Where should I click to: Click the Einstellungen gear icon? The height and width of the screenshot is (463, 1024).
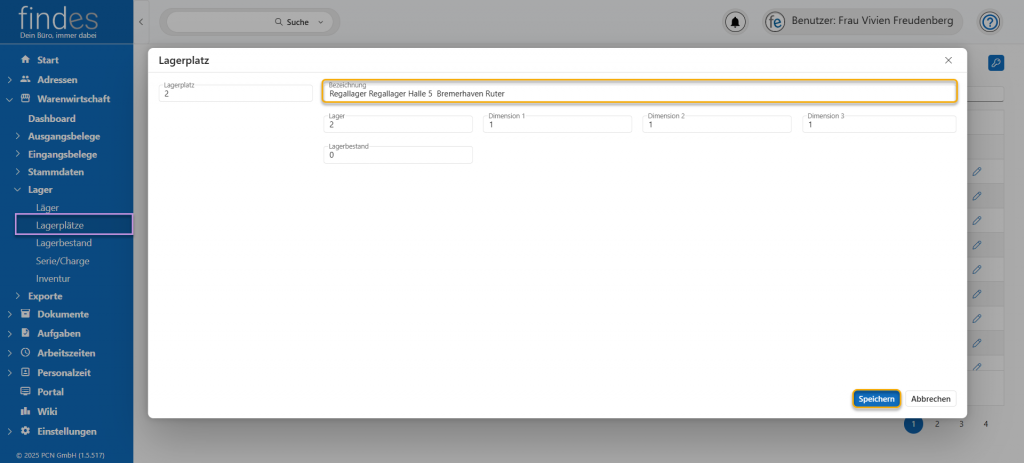tap(25, 431)
